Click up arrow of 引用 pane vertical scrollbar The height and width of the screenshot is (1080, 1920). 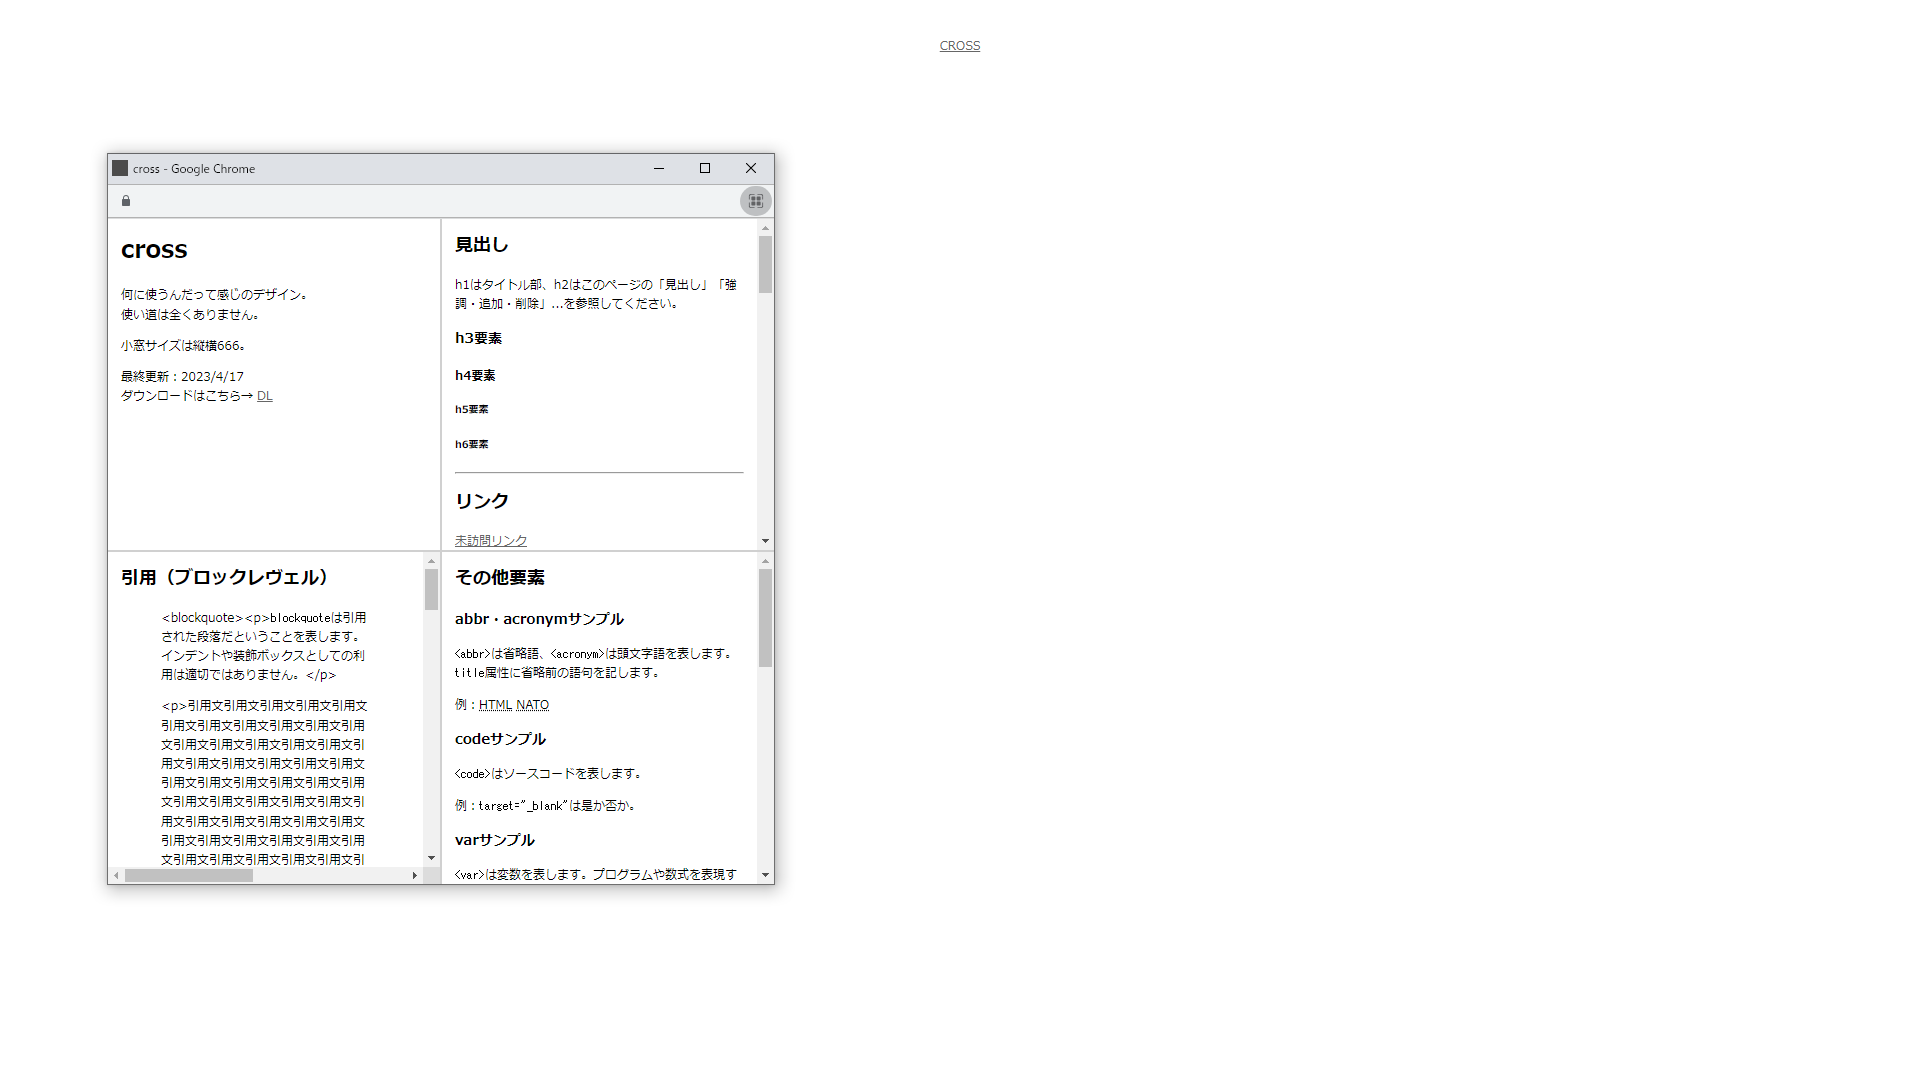tap(431, 561)
